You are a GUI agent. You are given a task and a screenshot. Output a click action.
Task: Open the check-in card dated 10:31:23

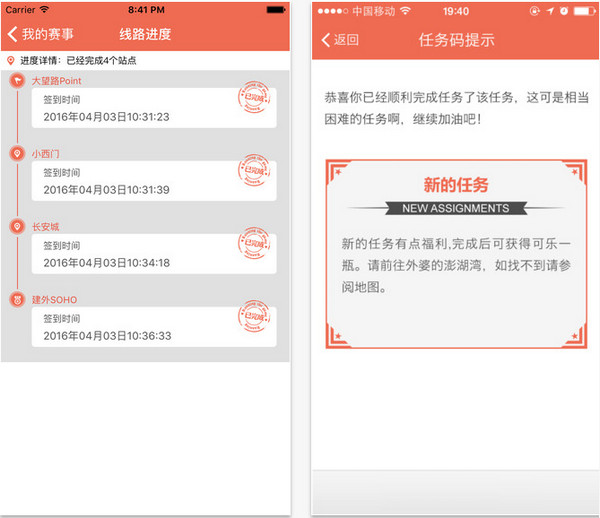click(x=154, y=108)
